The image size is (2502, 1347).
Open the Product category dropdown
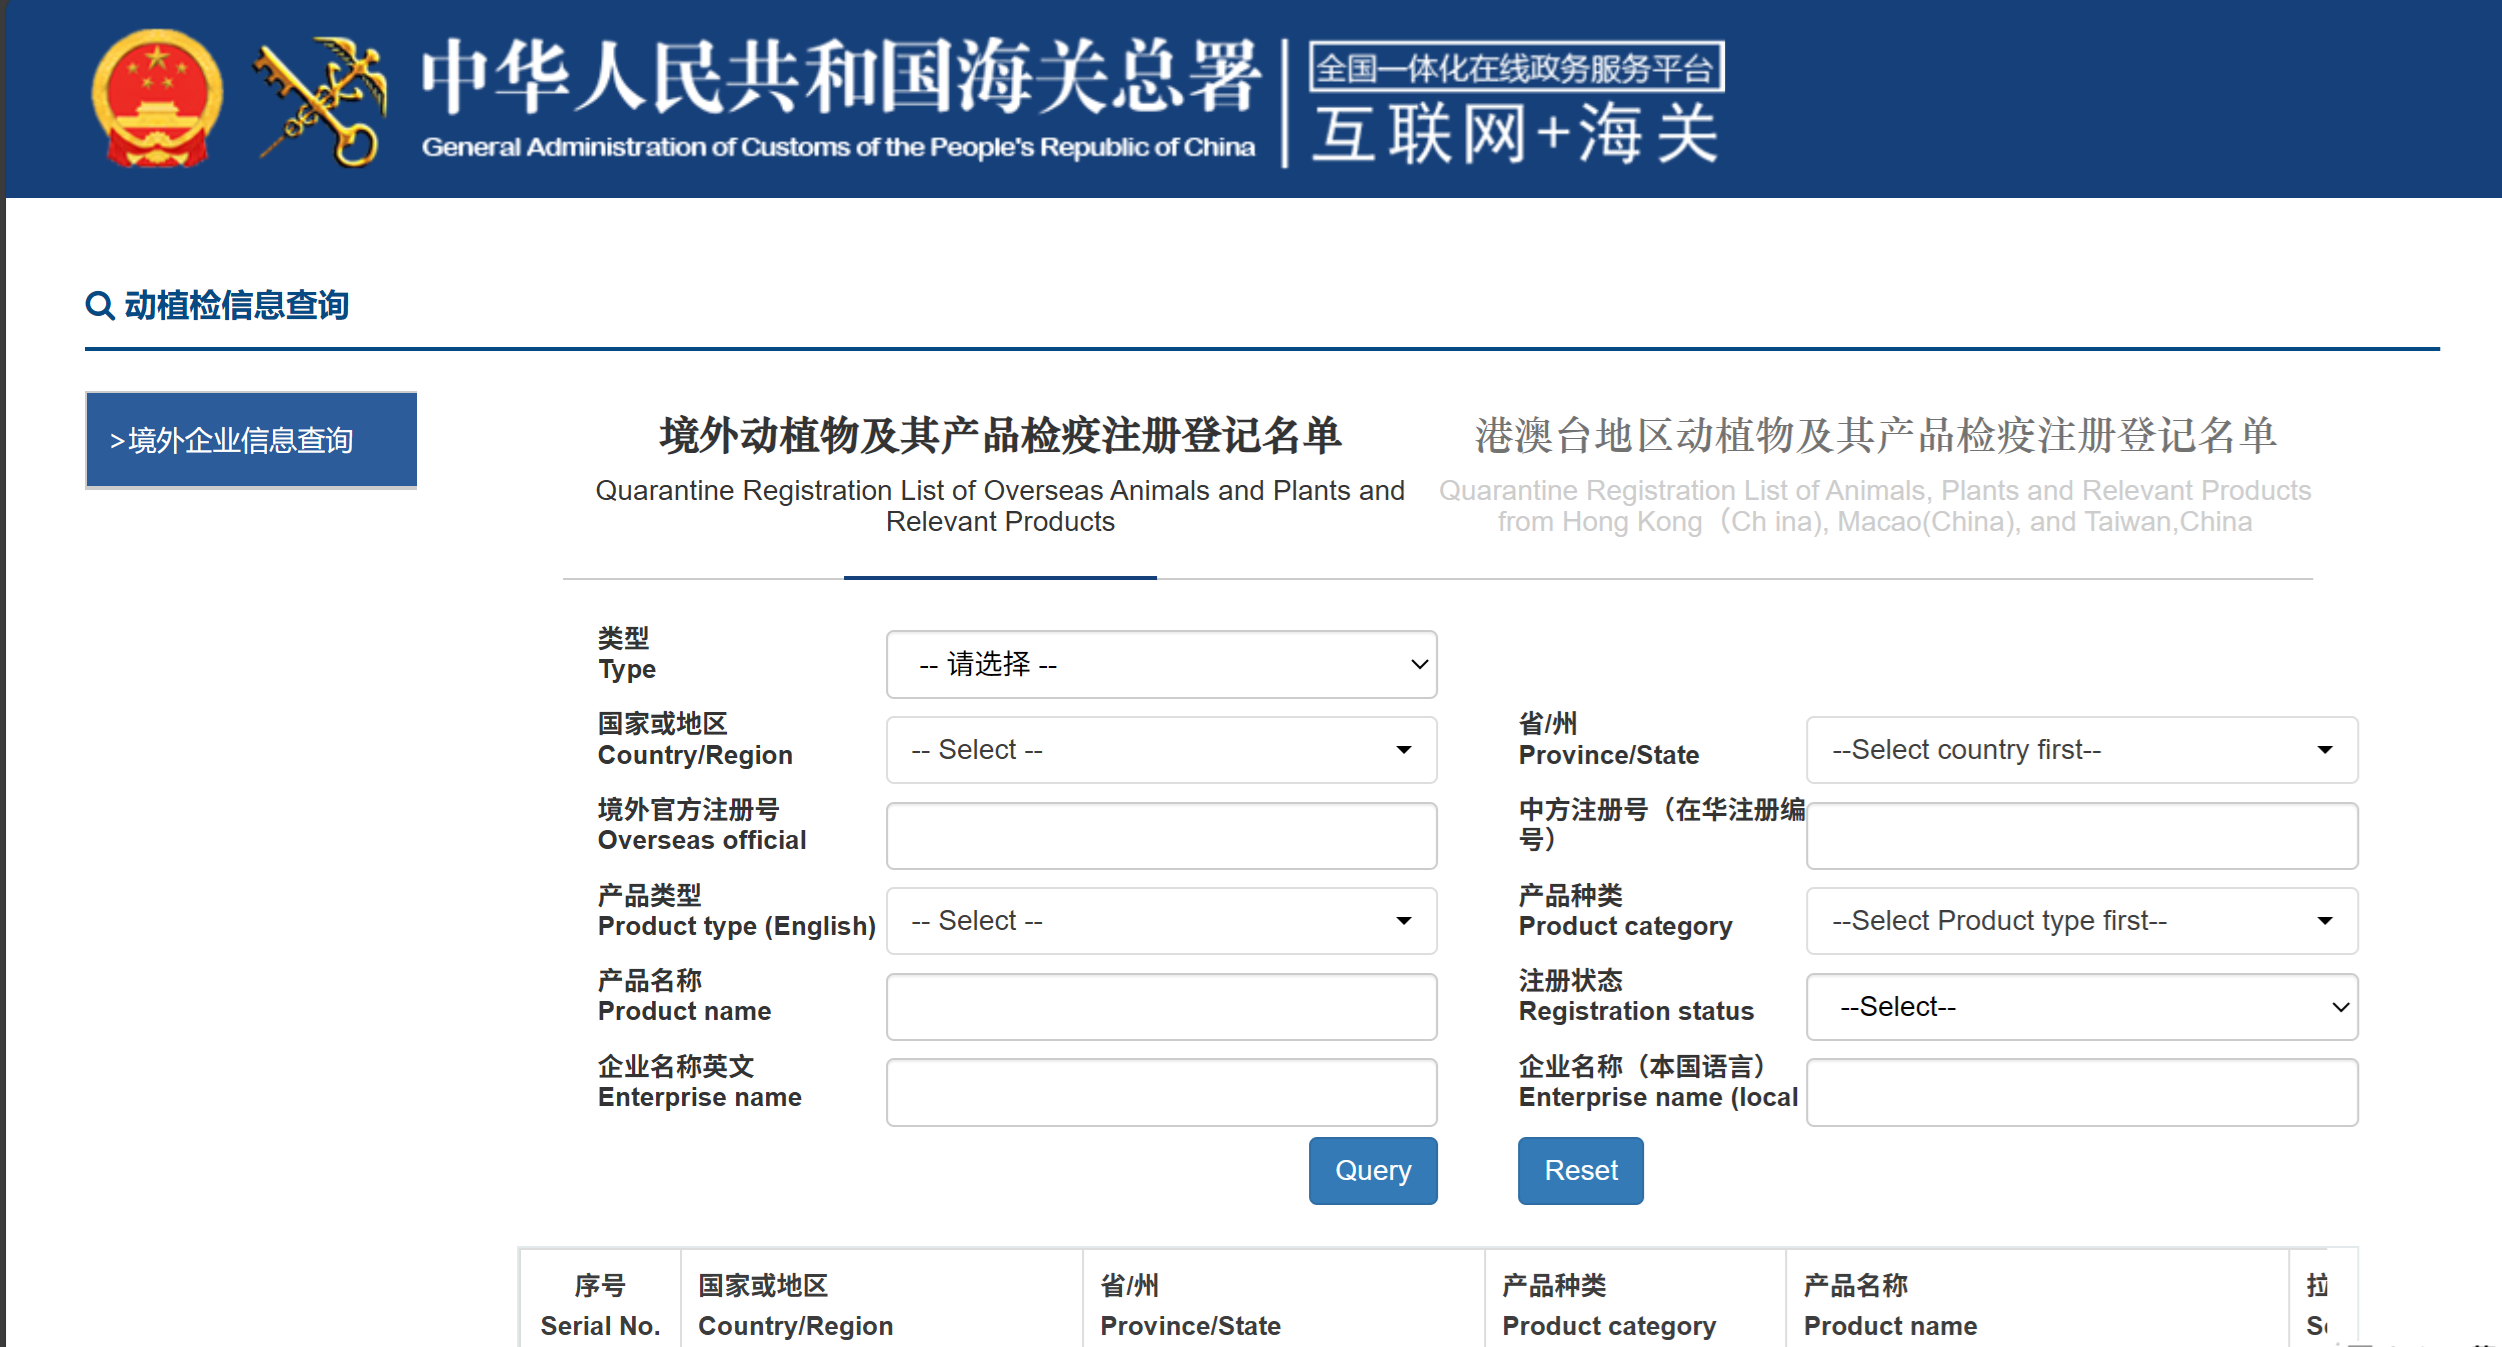pos(2081,921)
